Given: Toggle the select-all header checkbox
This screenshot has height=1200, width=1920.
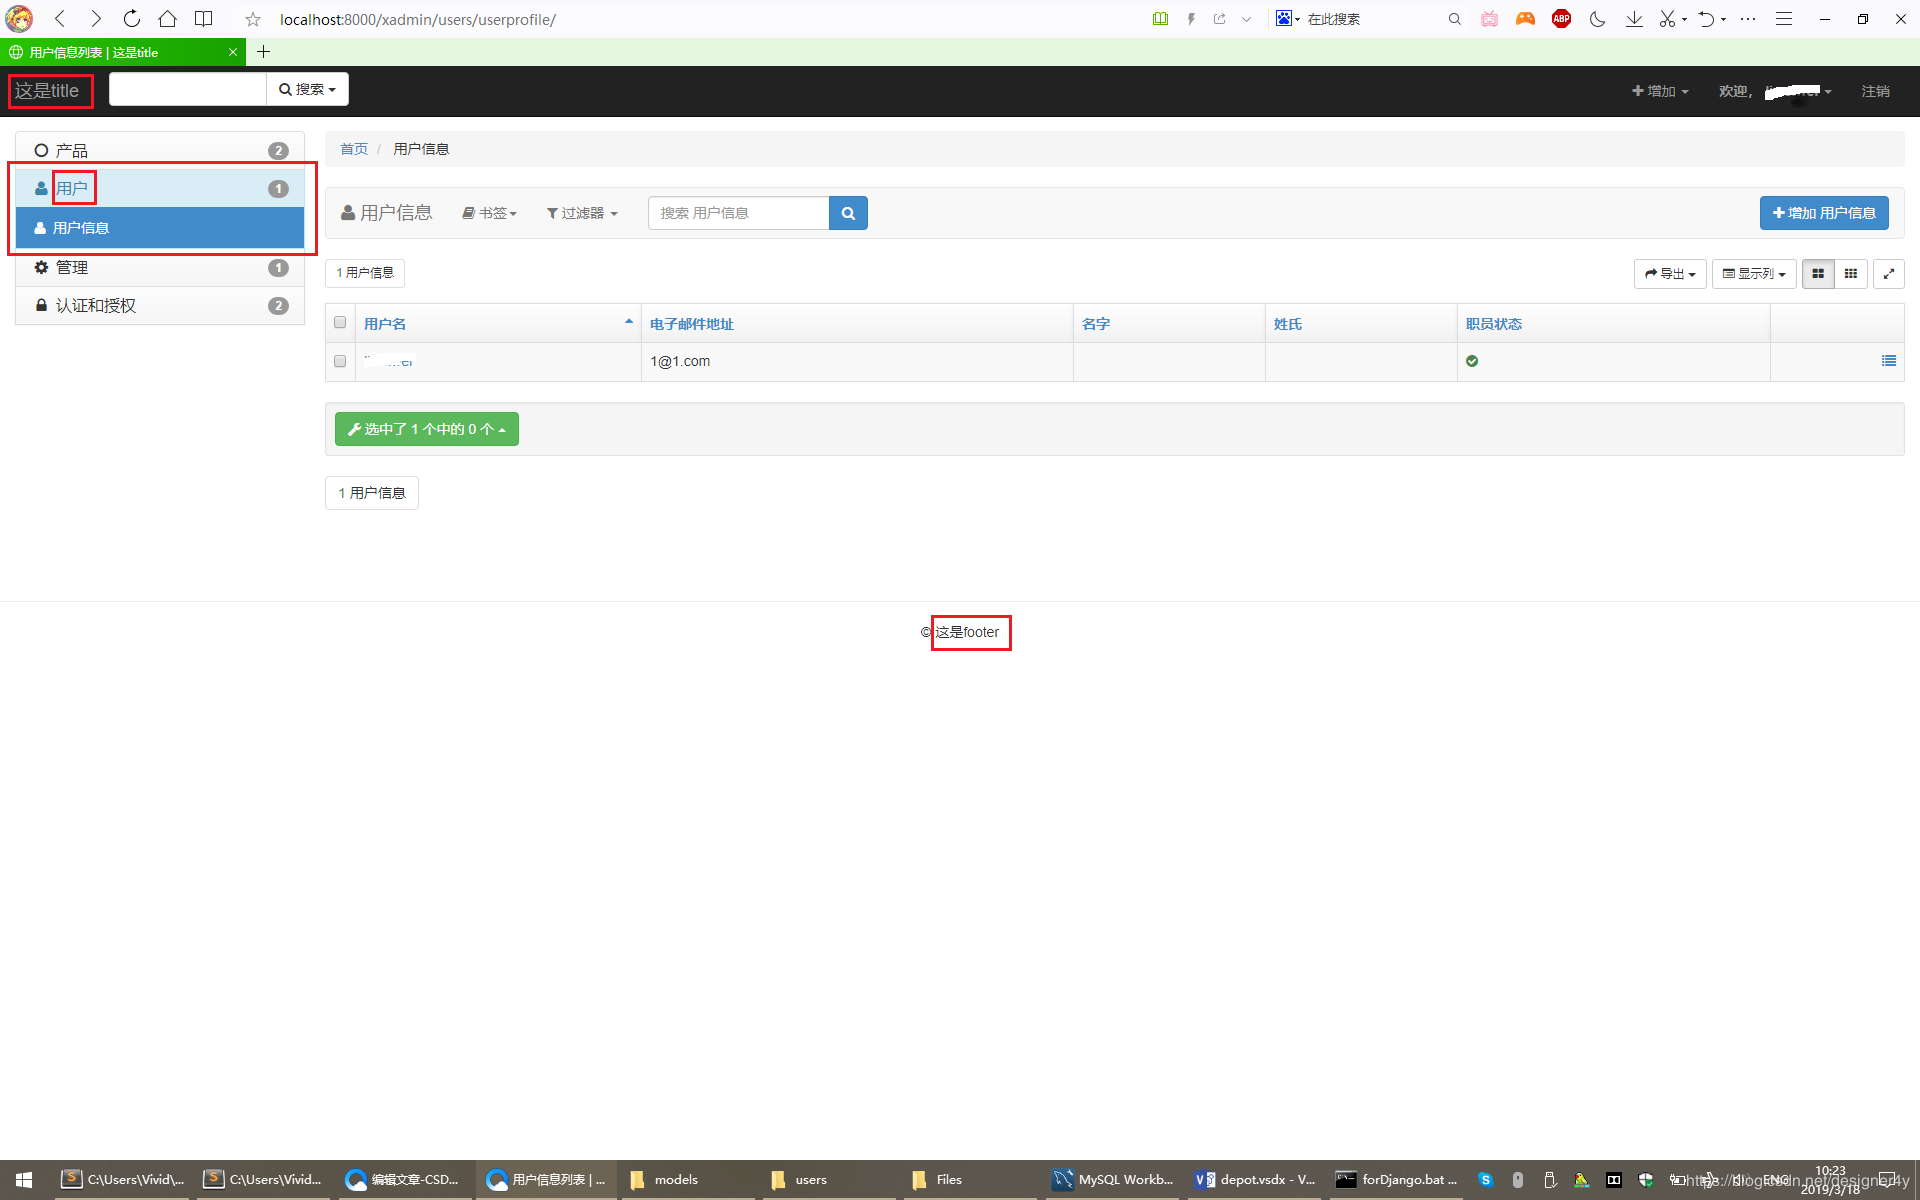Looking at the screenshot, I should [340, 323].
